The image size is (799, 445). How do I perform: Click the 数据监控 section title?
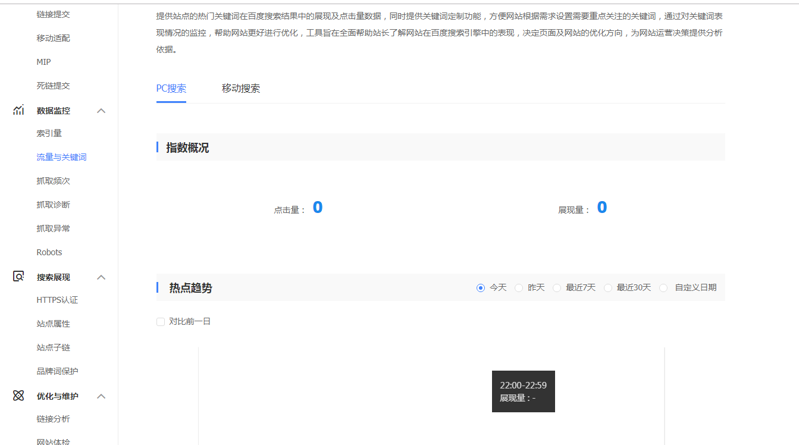(x=53, y=111)
